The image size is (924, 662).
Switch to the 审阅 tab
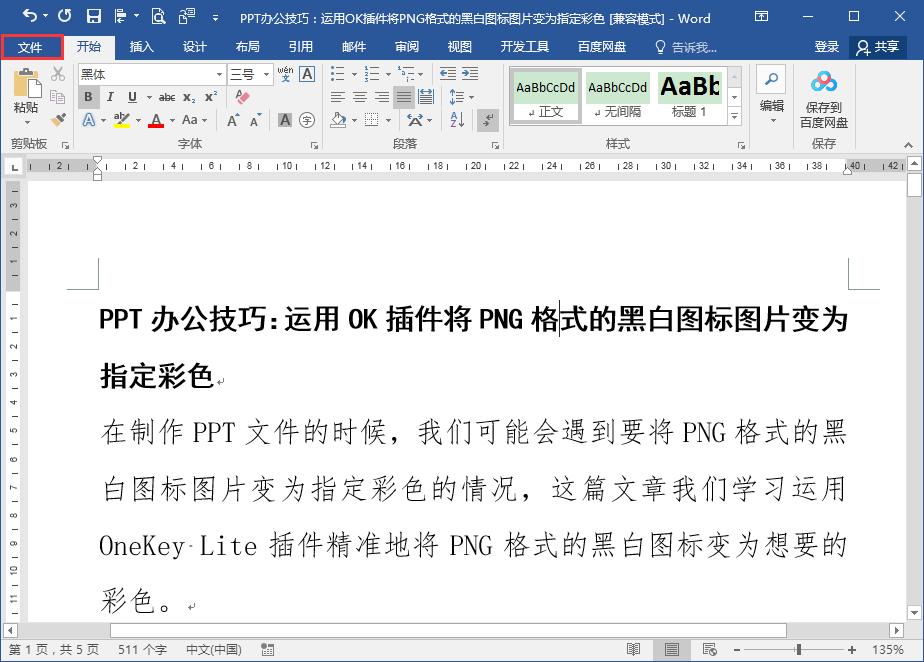pyautogui.click(x=407, y=47)
